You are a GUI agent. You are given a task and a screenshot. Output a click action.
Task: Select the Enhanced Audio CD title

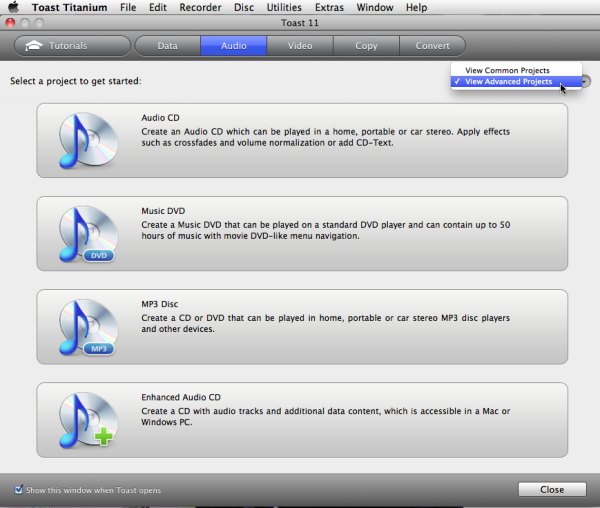pos(181,397)
